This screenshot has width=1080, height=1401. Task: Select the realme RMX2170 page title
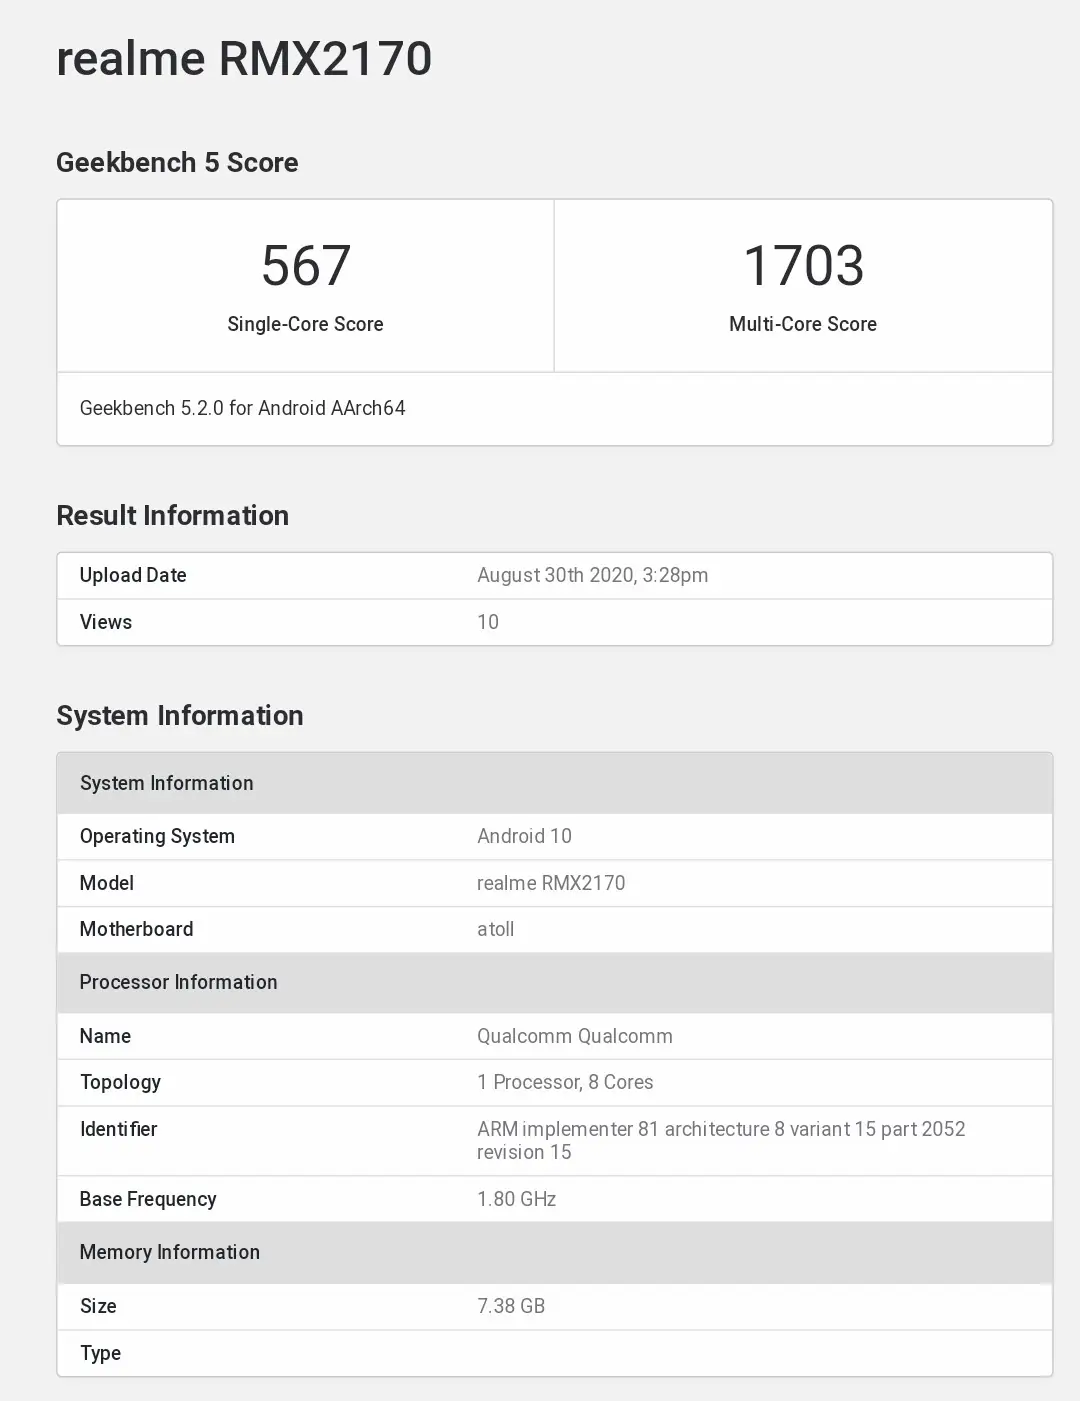tap(244, 58)
